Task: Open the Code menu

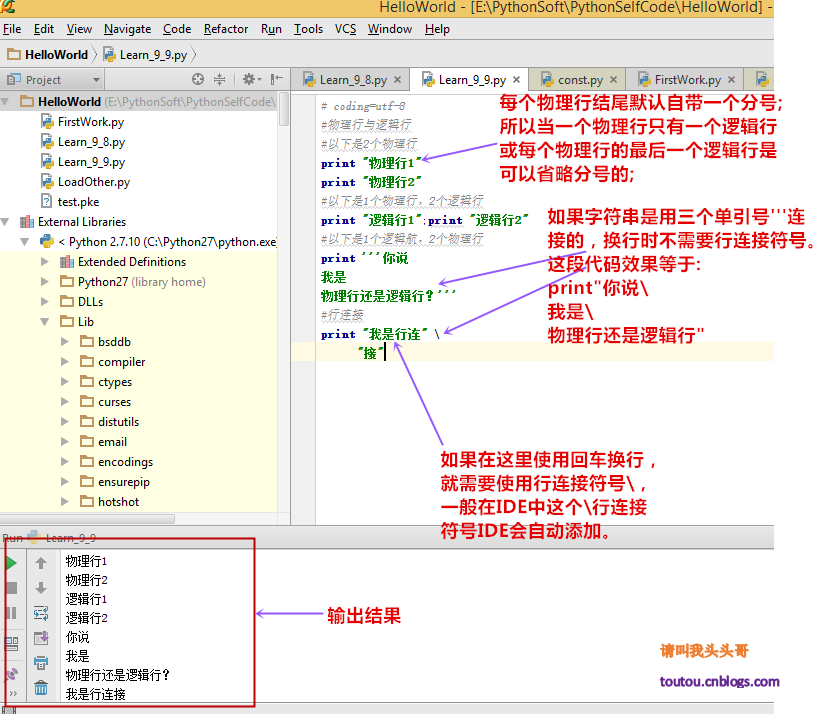Action: [x=177, y=29]
